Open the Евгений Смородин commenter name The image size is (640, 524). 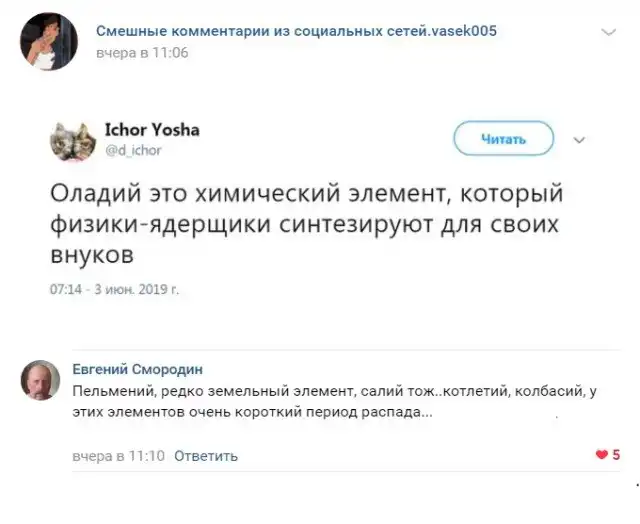pyautogui.click(x=138, y=368)
